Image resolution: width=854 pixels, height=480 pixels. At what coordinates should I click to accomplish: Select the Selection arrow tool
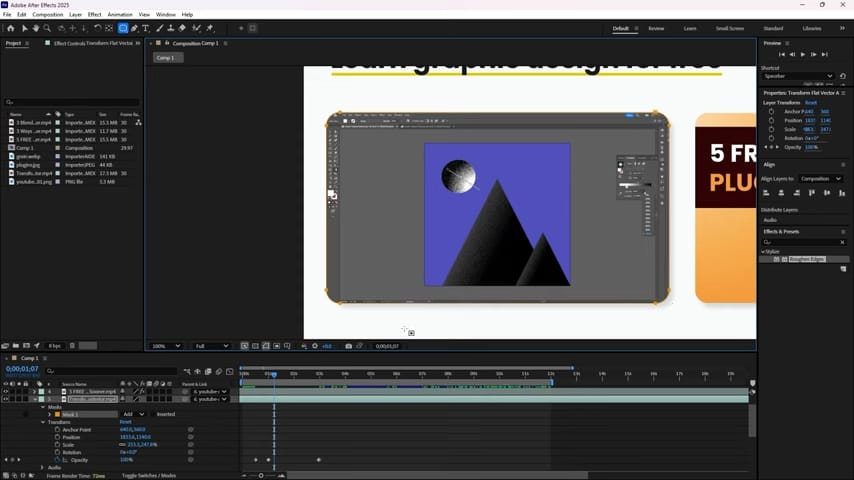pyautogui.click(x=25, y=28)
